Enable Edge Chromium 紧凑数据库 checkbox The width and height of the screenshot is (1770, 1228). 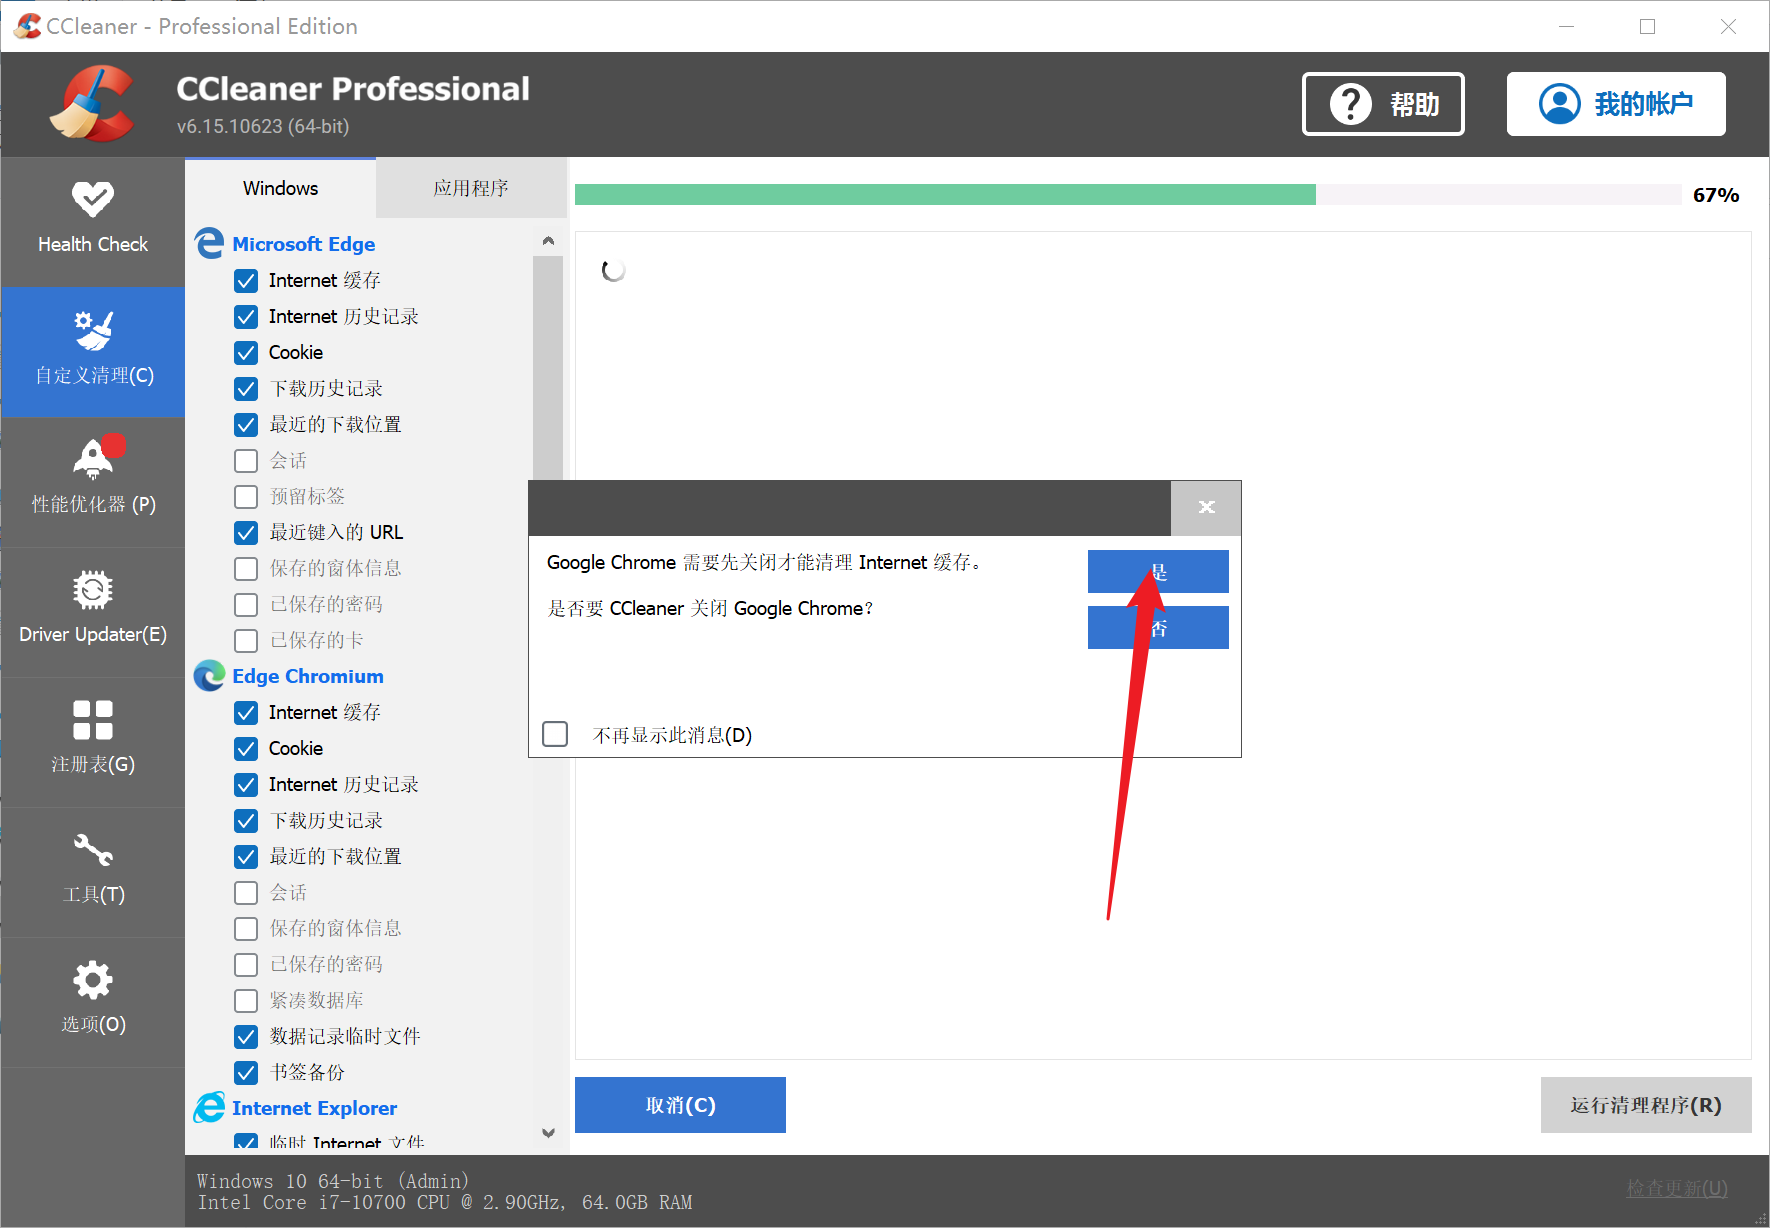click(246, 1001)
